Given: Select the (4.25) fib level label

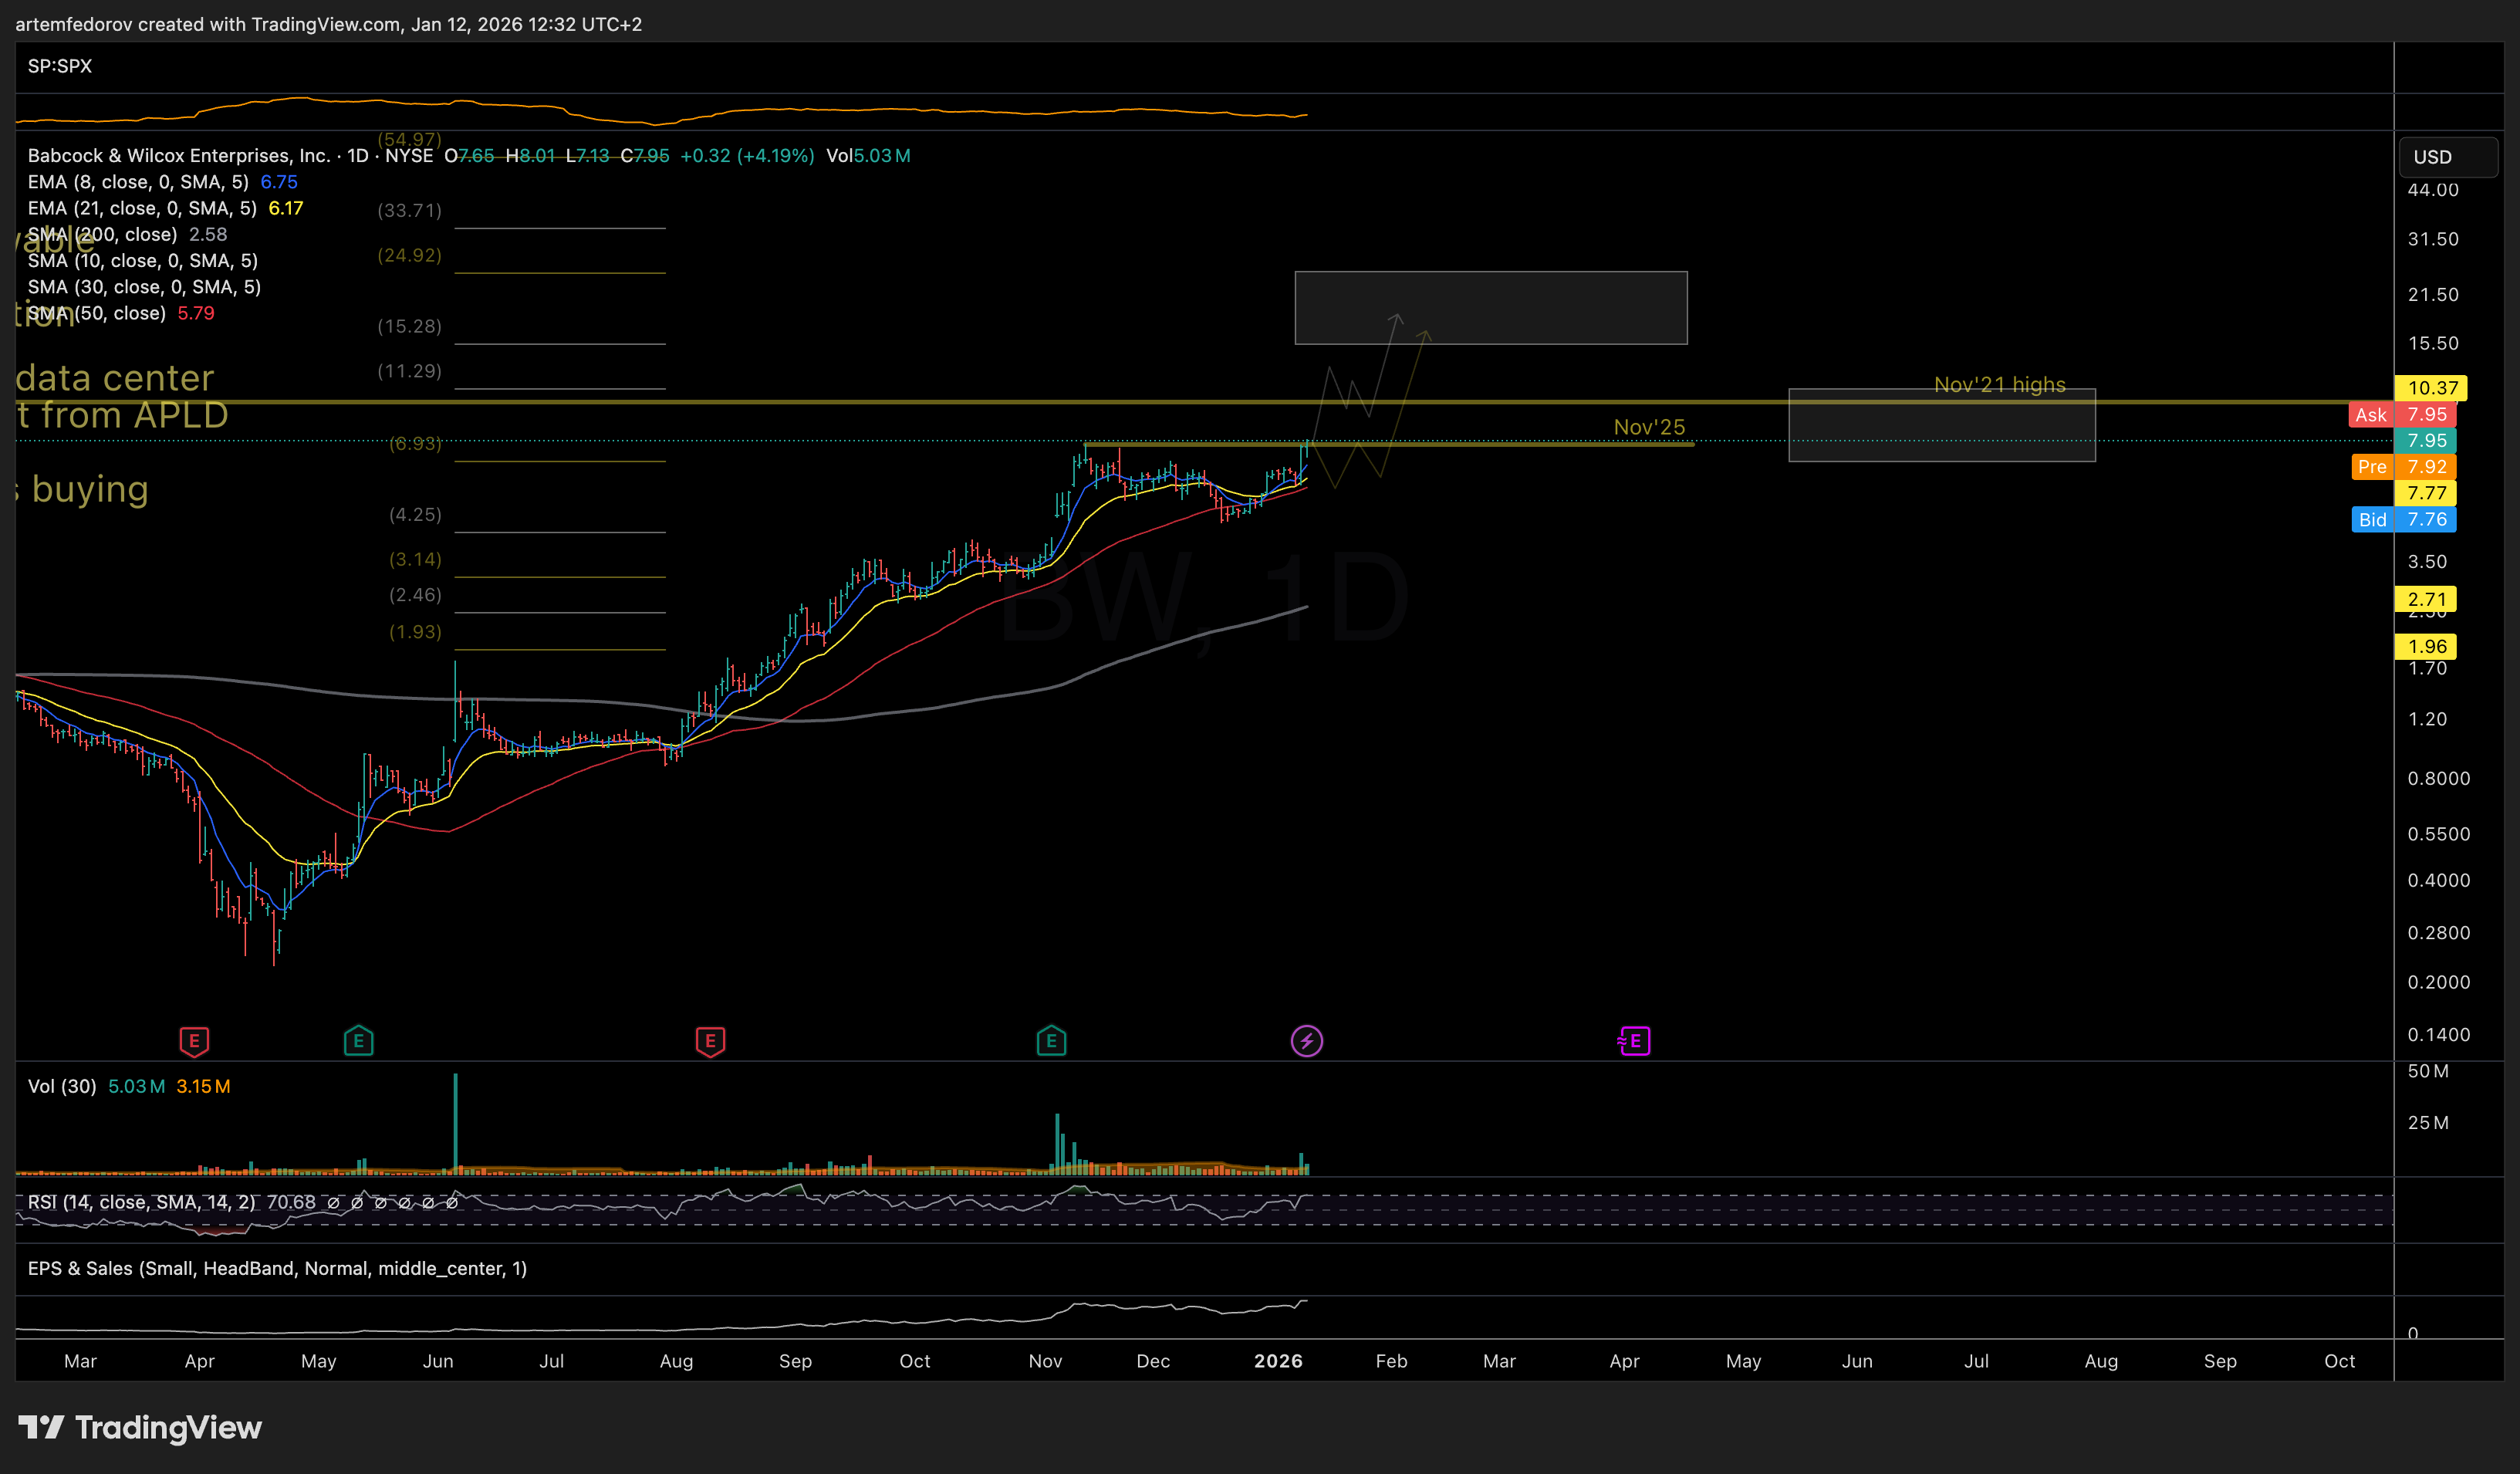Looking at the screenshot, I should click(x=415, y=515).
